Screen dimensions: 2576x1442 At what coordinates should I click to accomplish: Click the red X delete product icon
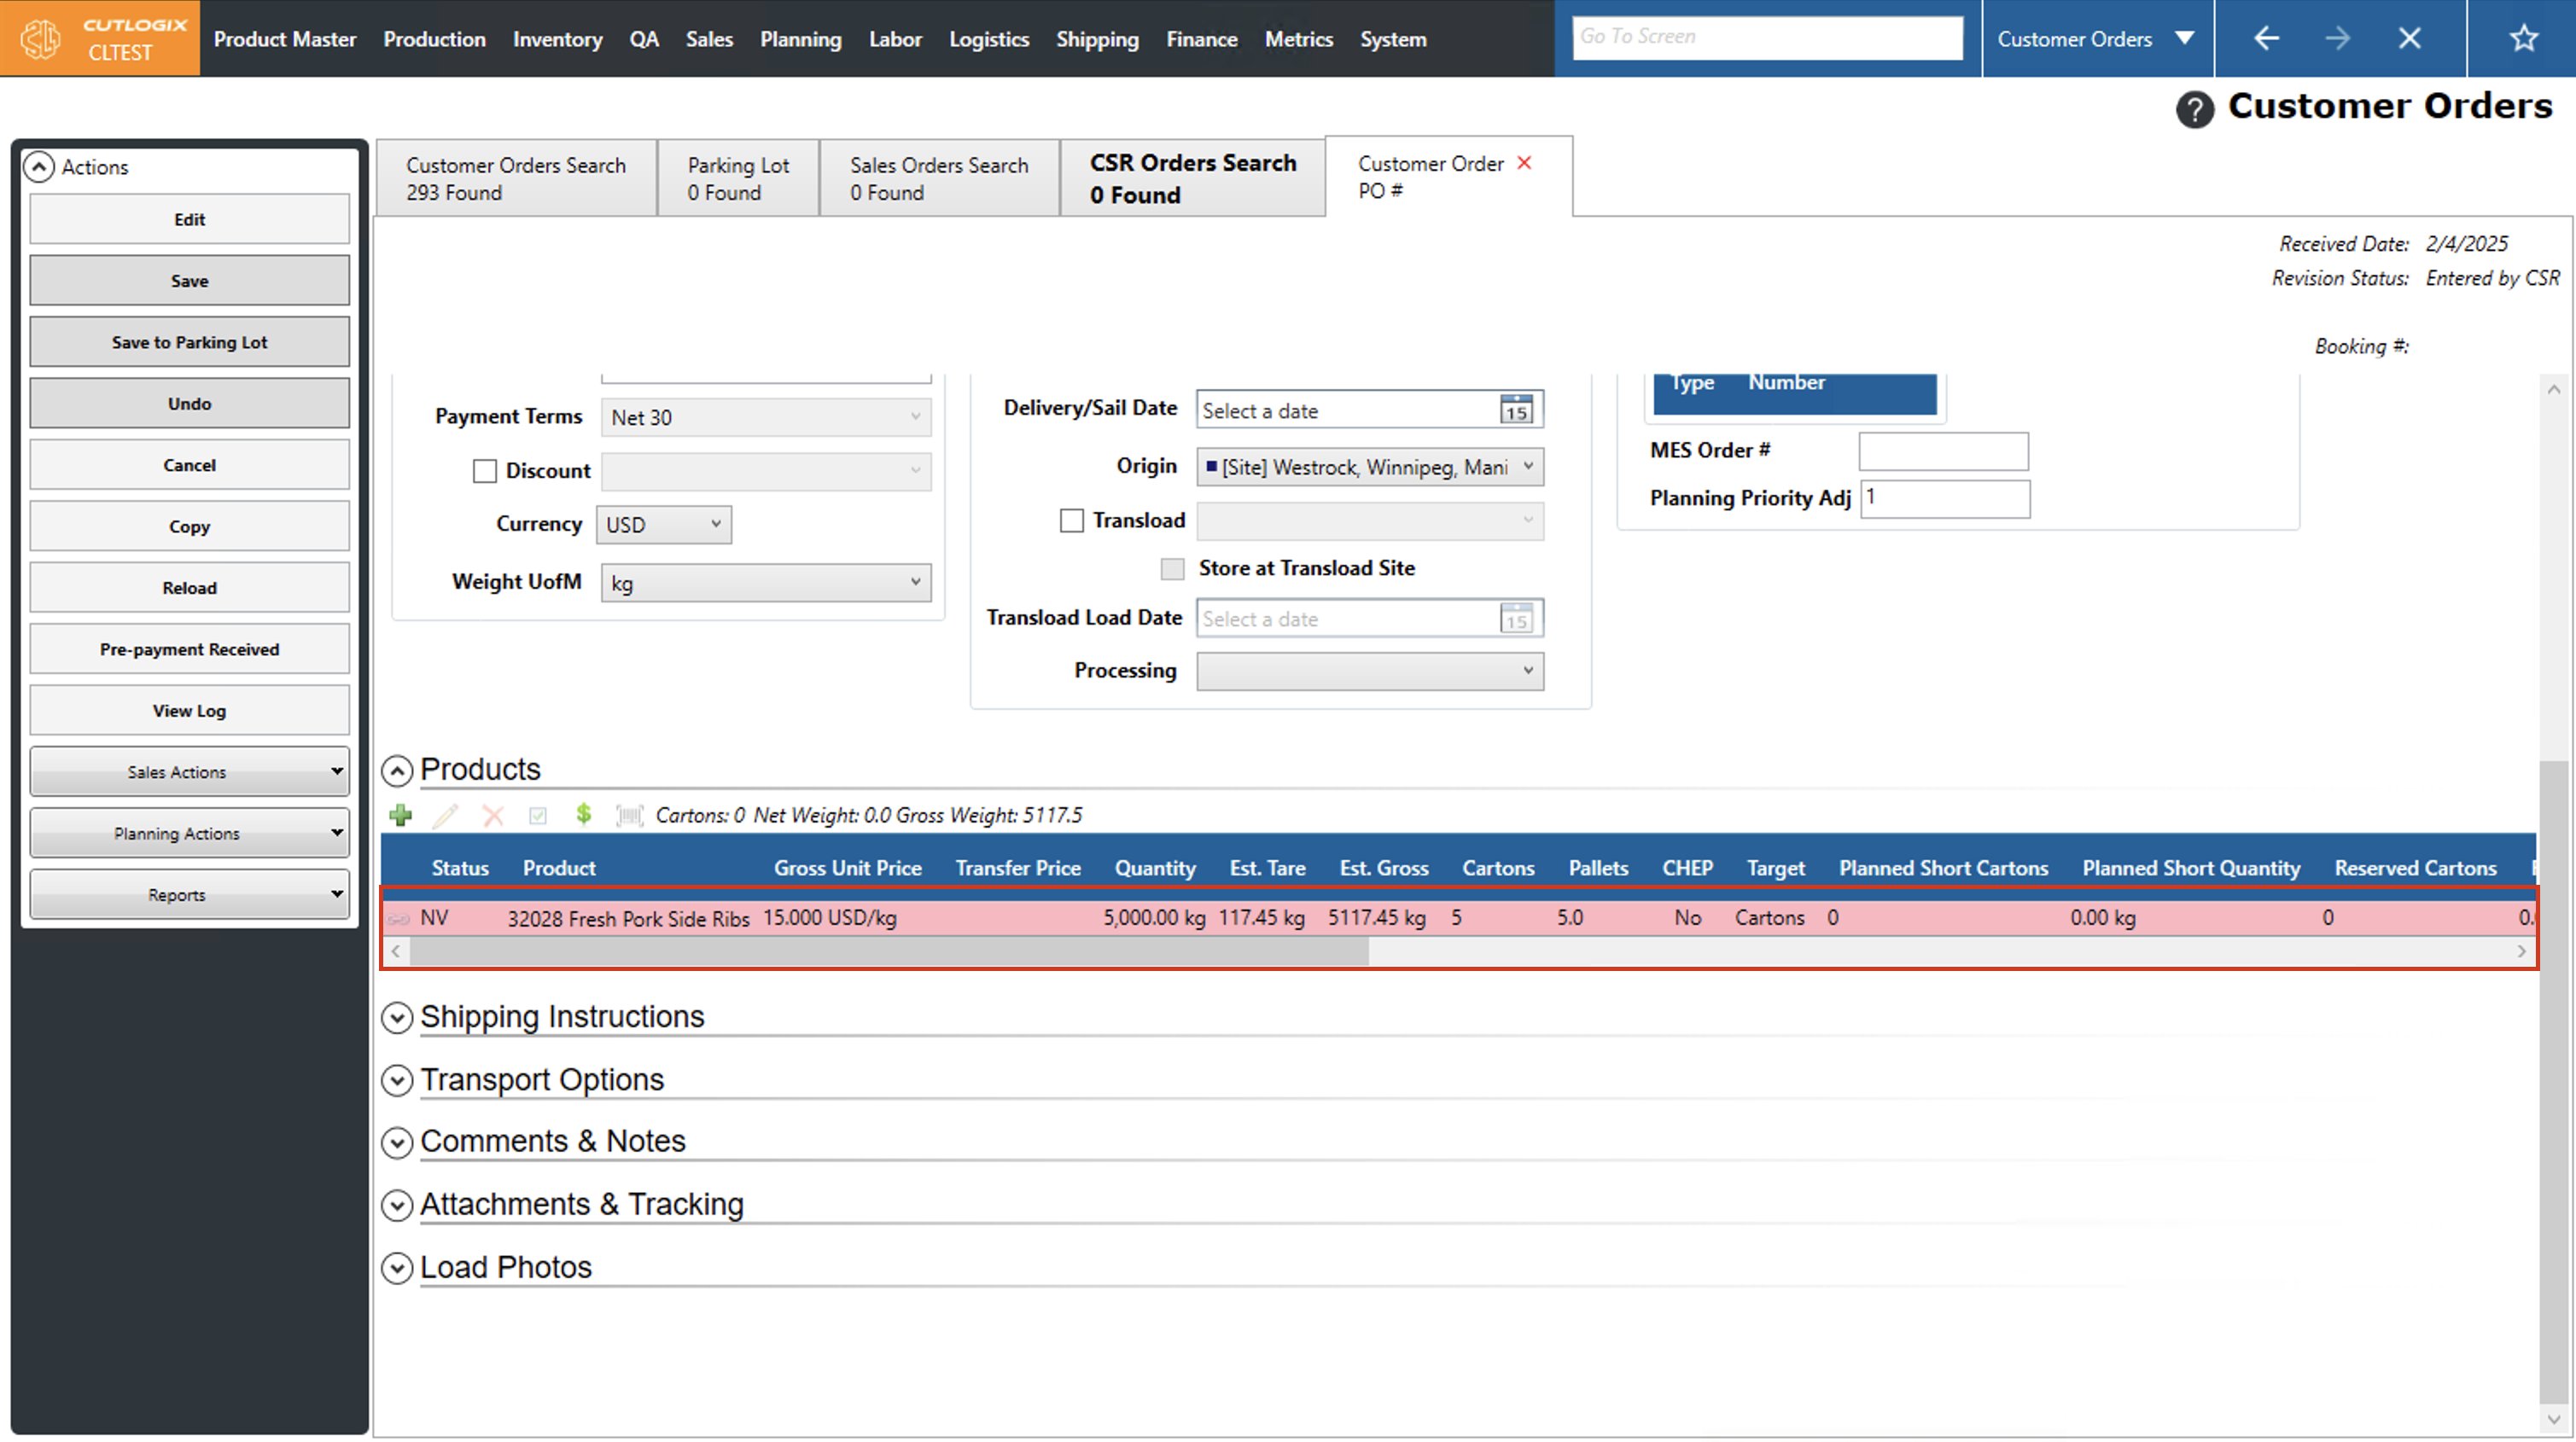click(493, 816)
